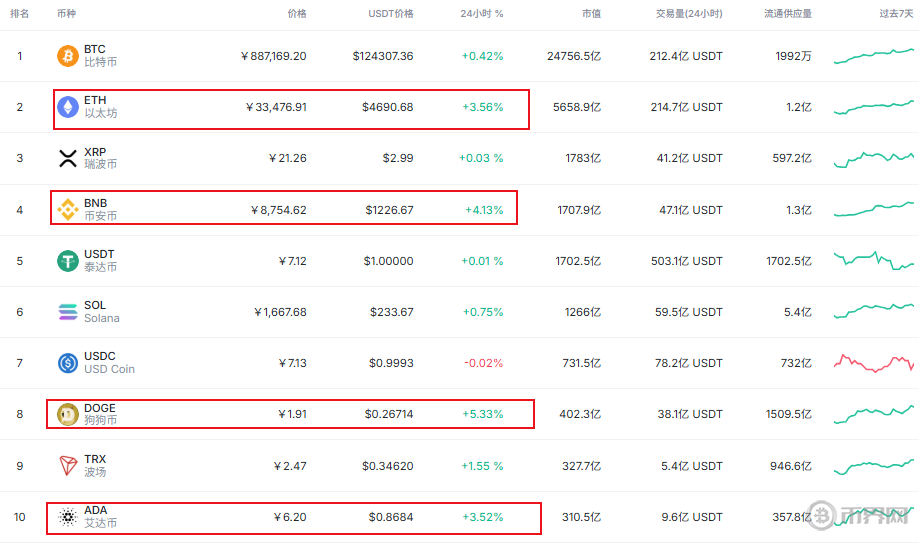The width and height of the screenshot is (919, 543).
Task: Click the Ethereum logo icon
Action: click(x=68, y=107)
